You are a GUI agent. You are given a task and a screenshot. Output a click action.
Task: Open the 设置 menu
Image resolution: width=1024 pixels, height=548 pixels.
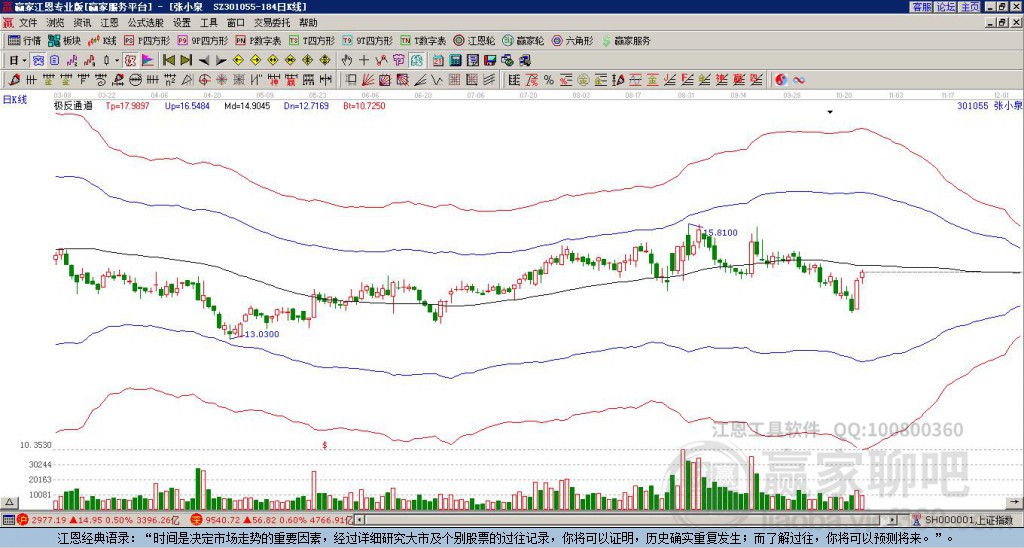182,23
